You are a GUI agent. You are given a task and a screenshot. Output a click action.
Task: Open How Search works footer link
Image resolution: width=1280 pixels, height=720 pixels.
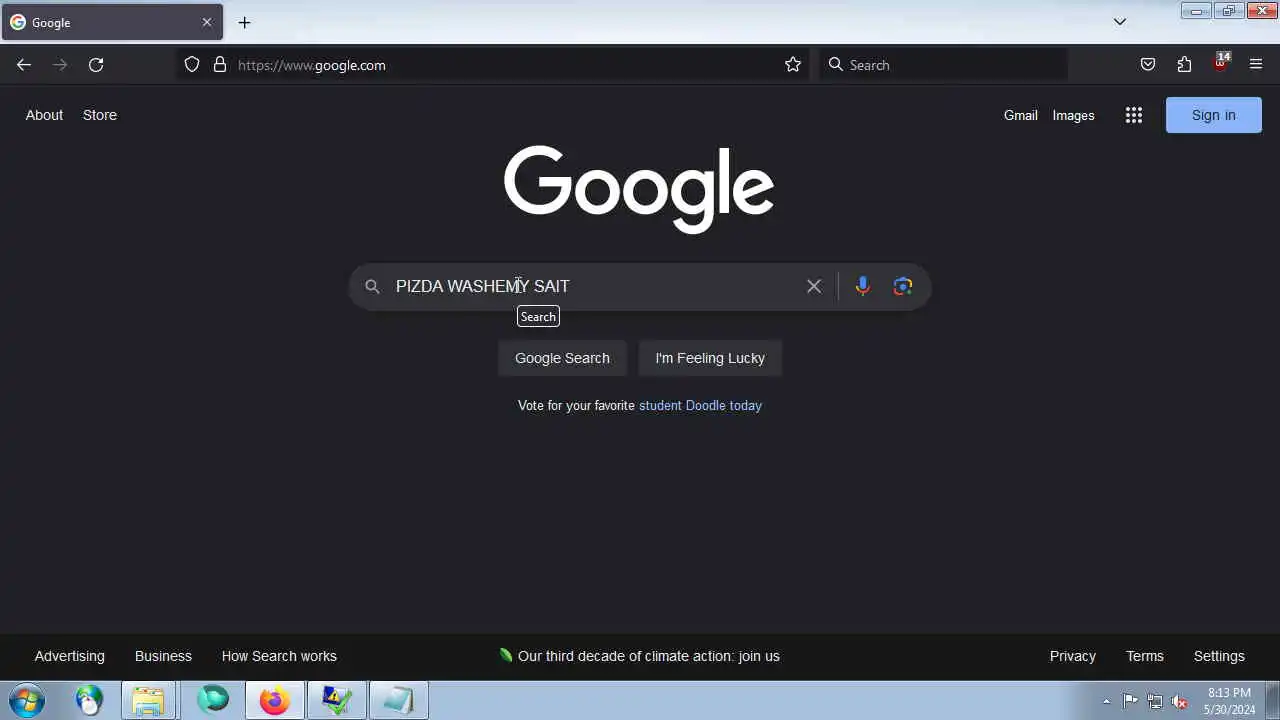279,656
